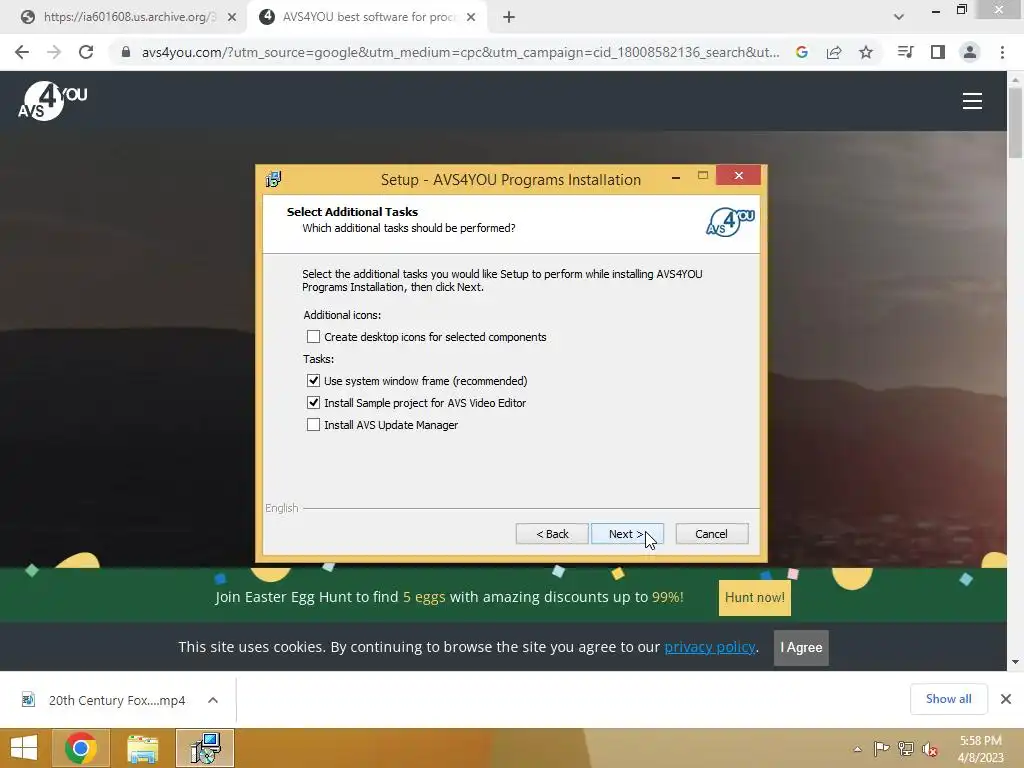Show hidden system tray icons
Image resolution: width=1024 pixels, height=768 pixels.
857,749
